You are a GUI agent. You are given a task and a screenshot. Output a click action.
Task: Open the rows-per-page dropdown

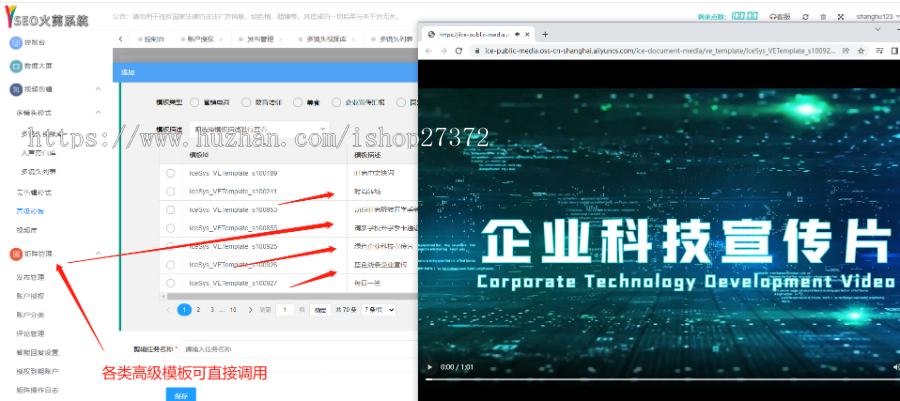378,310
